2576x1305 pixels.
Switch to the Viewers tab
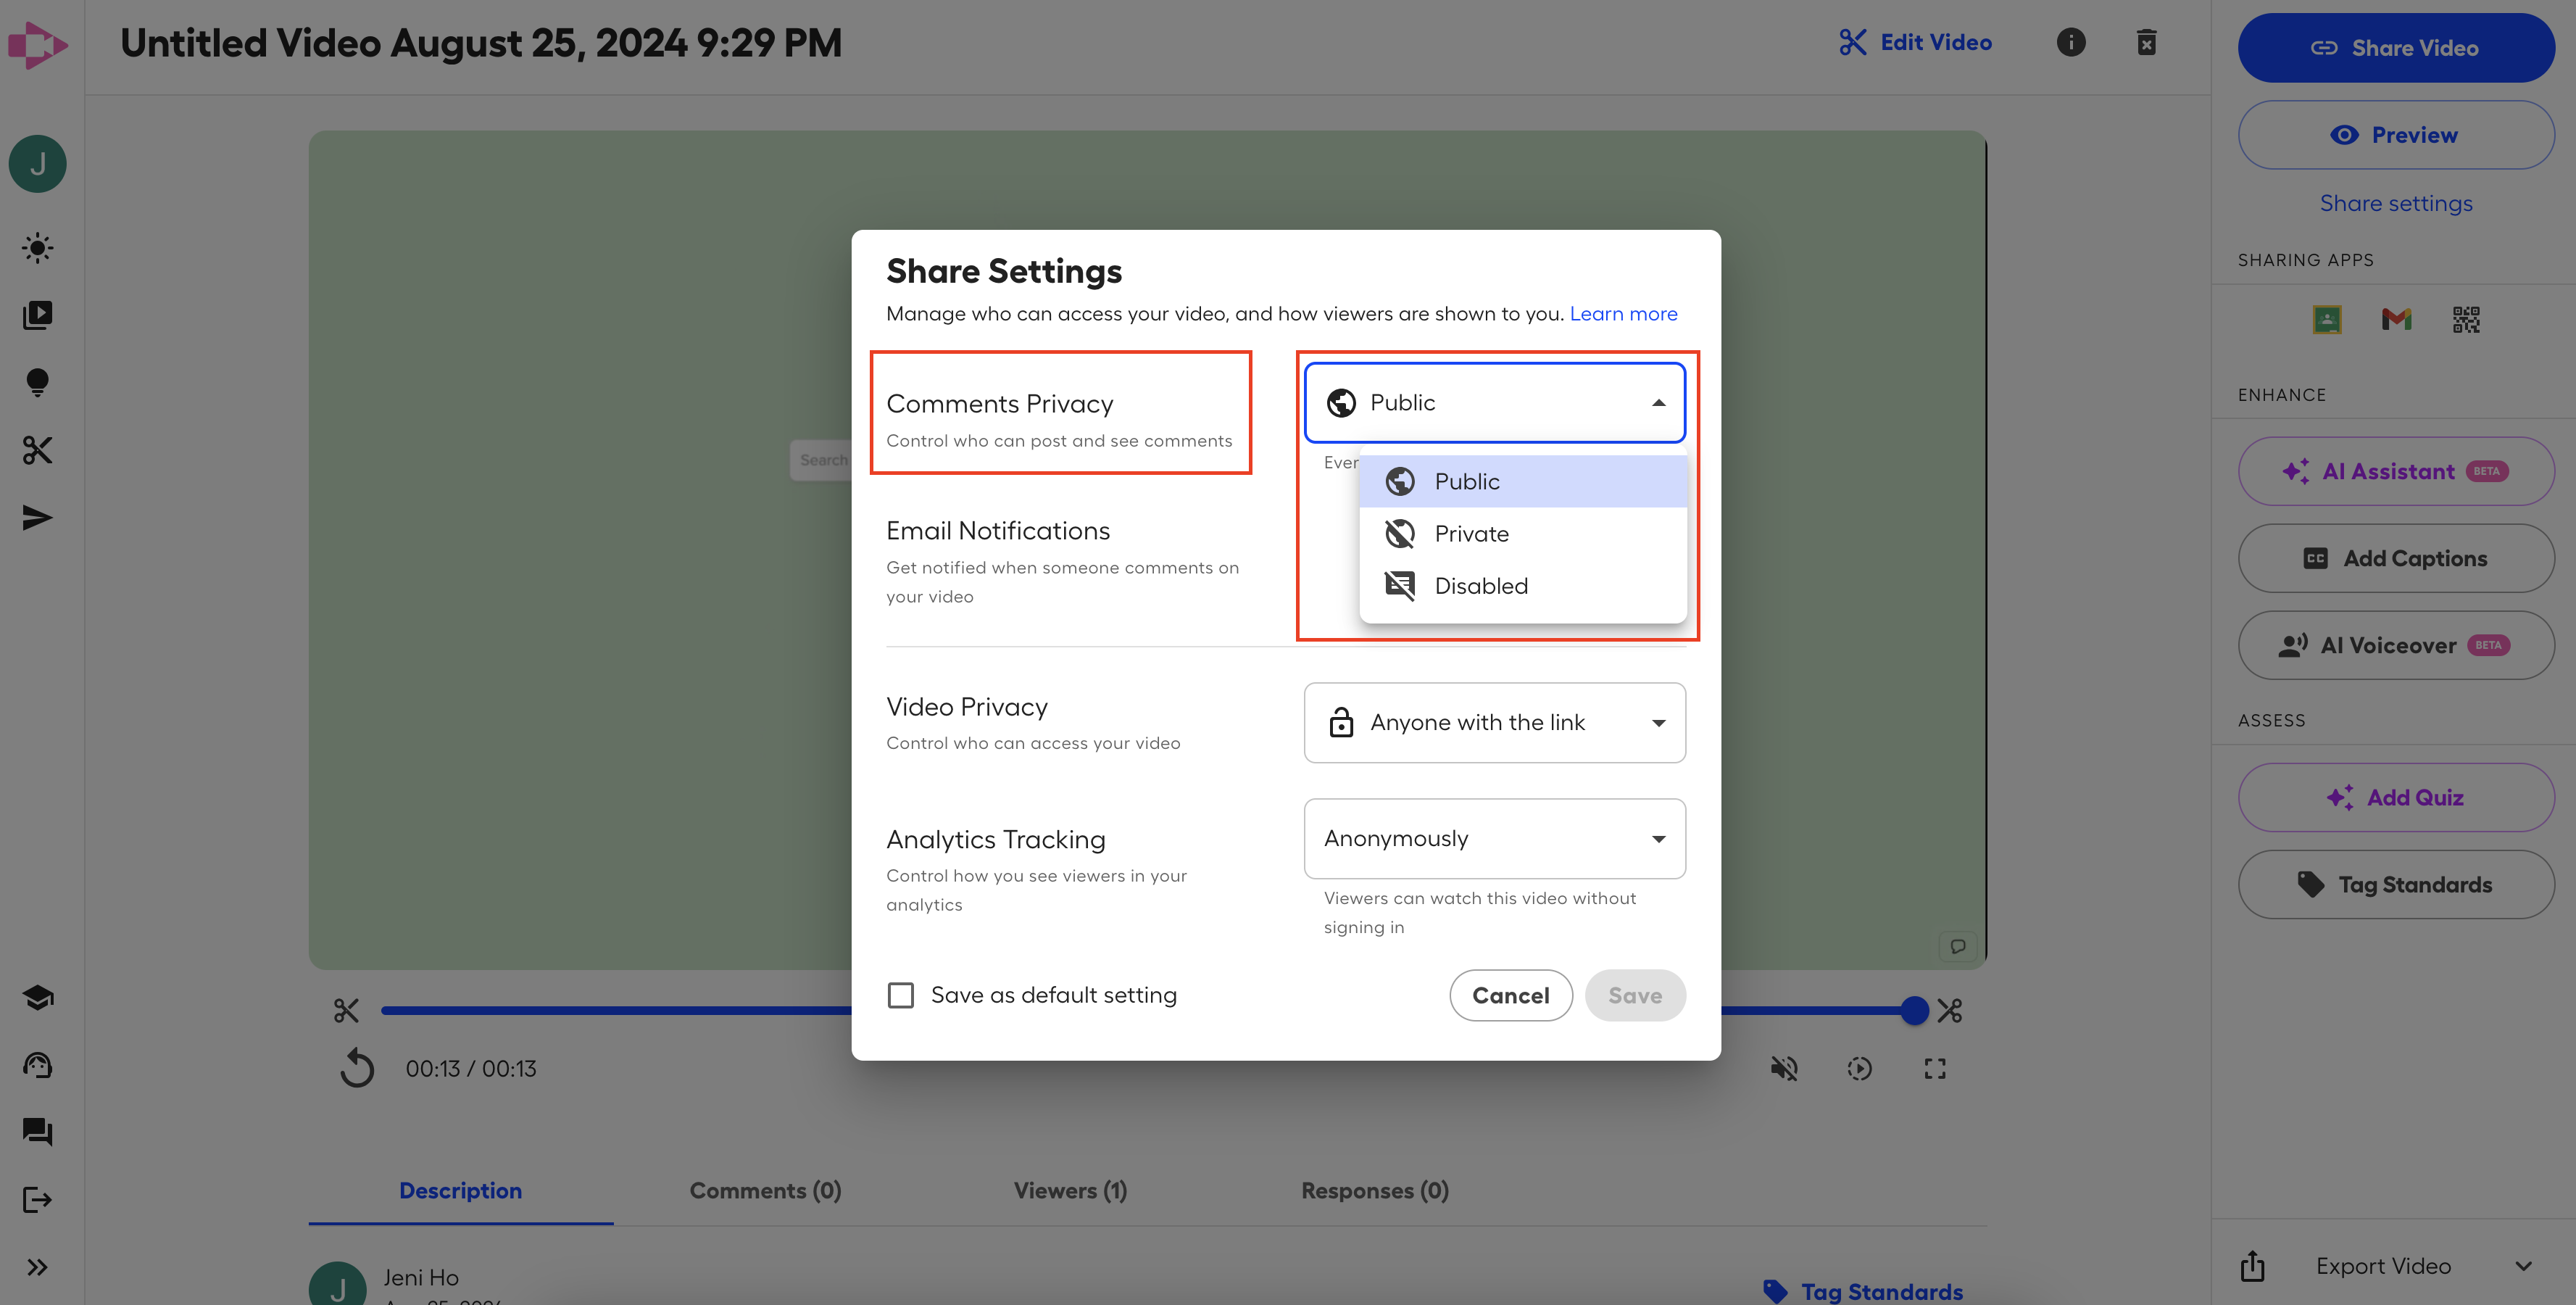1070,1190
